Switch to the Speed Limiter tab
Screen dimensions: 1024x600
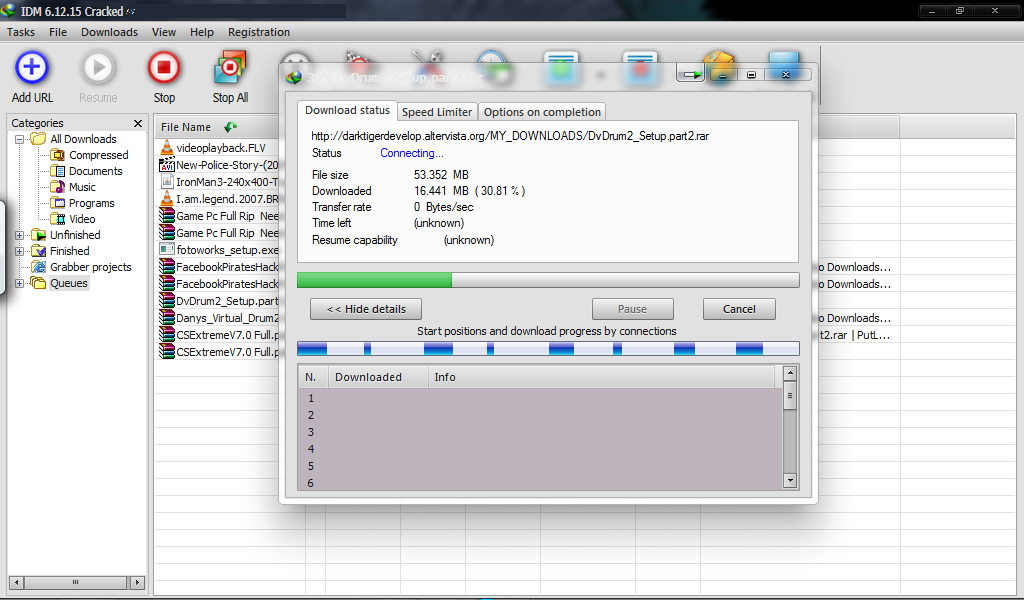coord(437,112)
